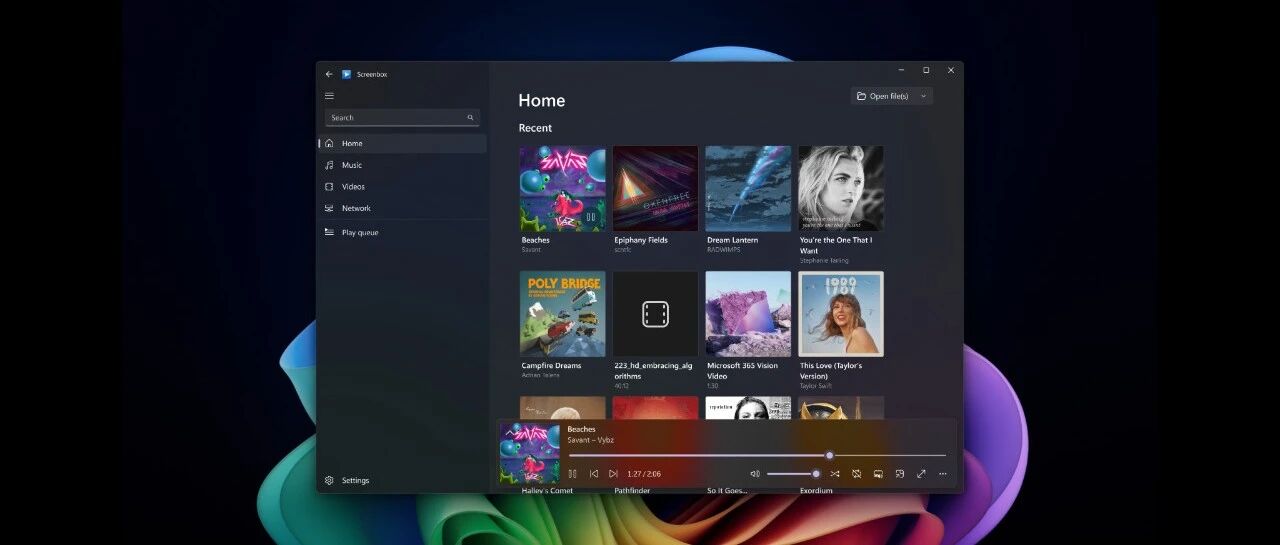Open This Love (Taylor's Version) cover
Screen dimensions: 1280x545
pyautogui.click(x=841, y=314)
